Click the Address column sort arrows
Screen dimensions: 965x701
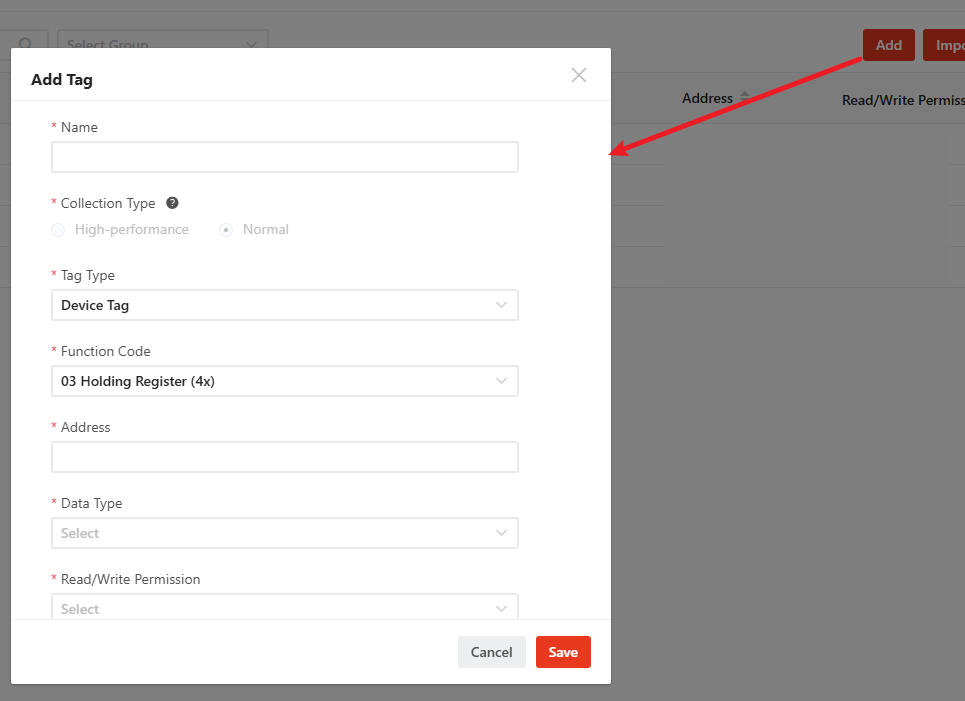click(x=744, y=97)
